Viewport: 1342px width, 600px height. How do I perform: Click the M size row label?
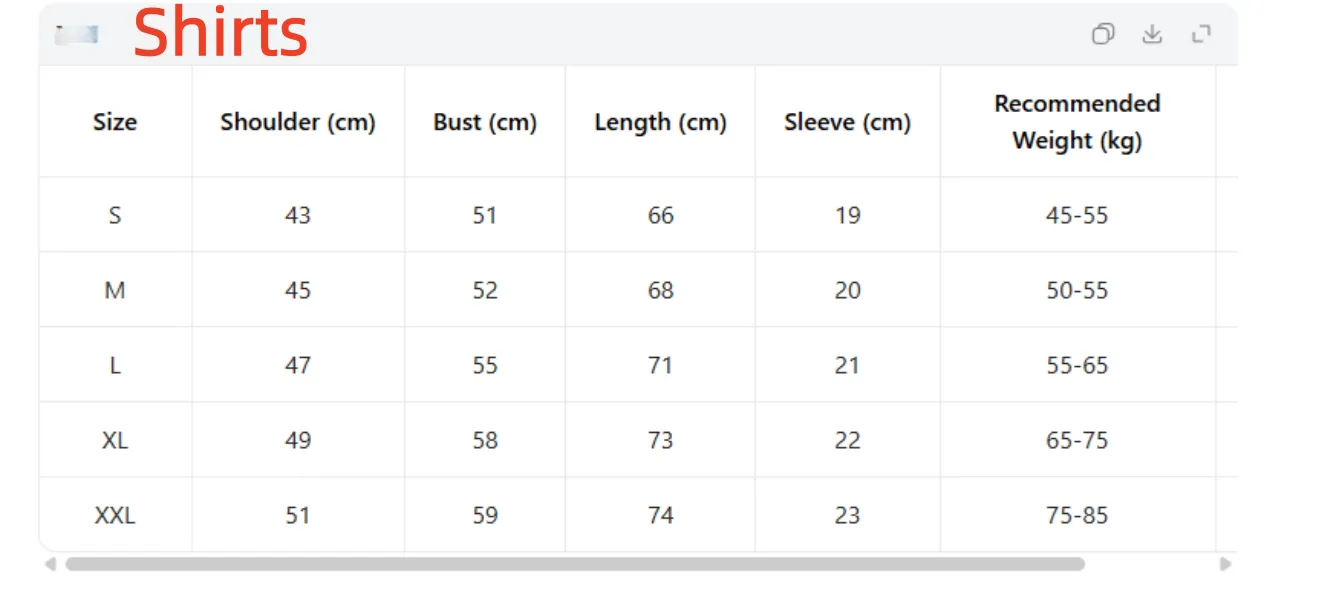coord(115,290)
